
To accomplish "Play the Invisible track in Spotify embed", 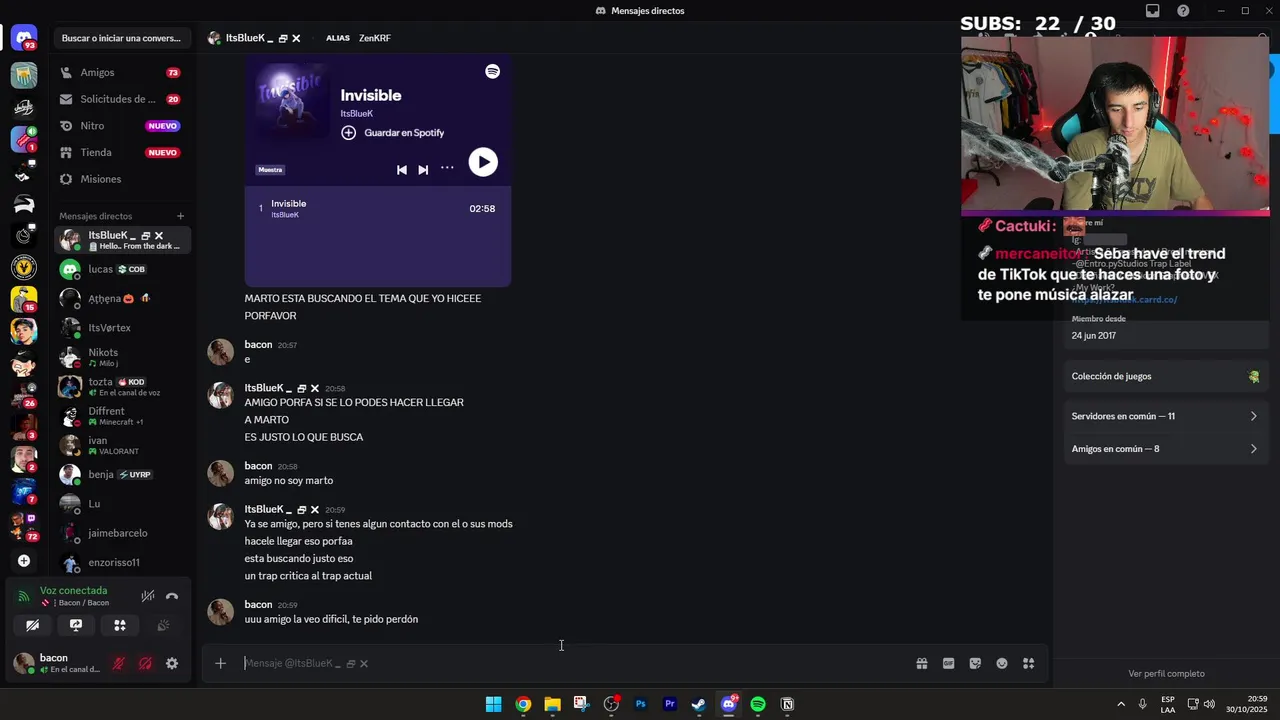I will (x=483, y=162).
